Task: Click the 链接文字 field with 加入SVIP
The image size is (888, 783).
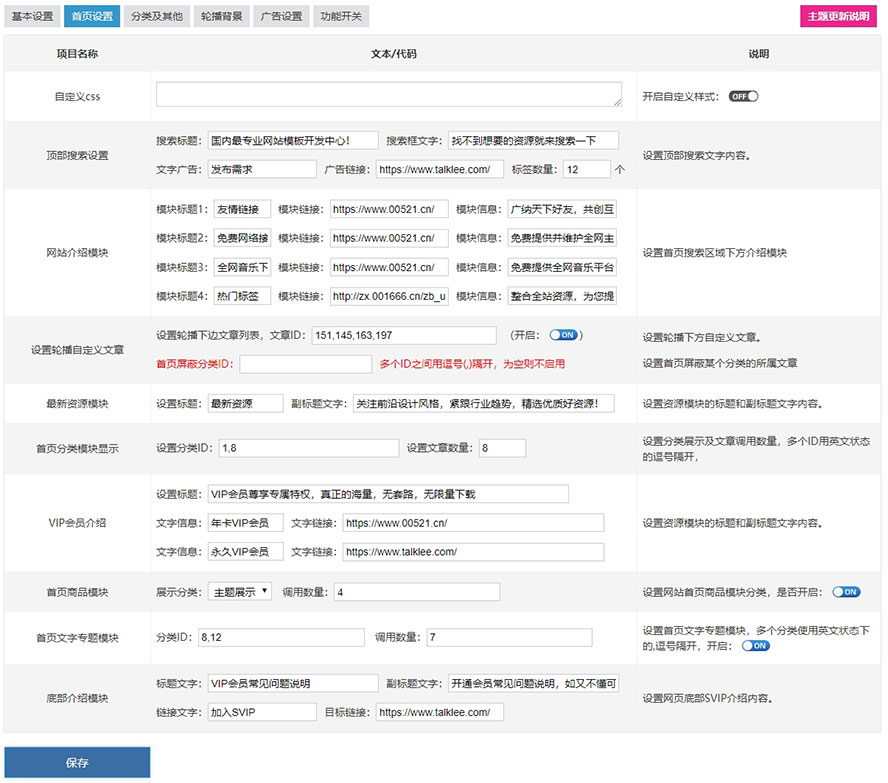Action: tap(261, 712)
